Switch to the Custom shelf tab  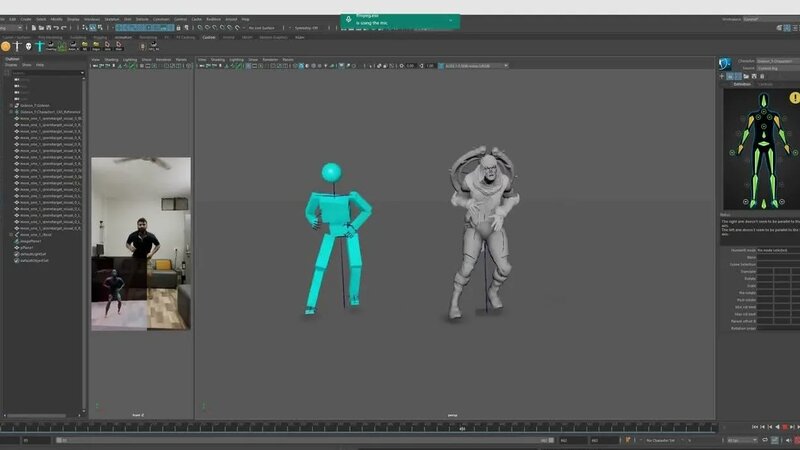(209, 37)
